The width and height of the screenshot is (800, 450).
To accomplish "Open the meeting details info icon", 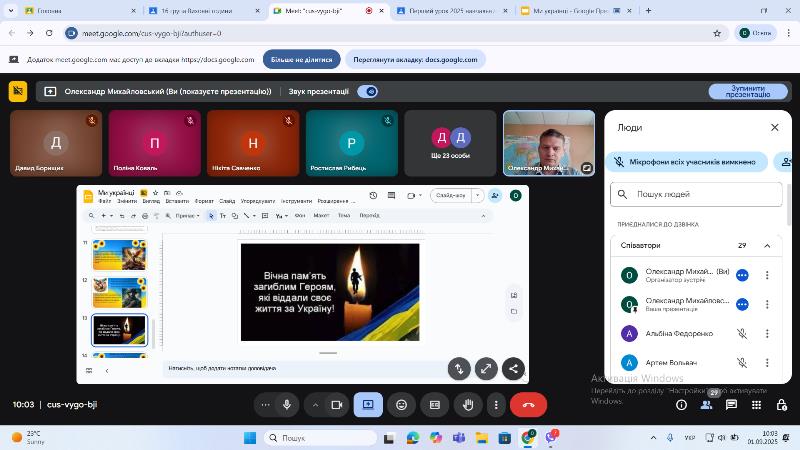I will coord(681,405).
